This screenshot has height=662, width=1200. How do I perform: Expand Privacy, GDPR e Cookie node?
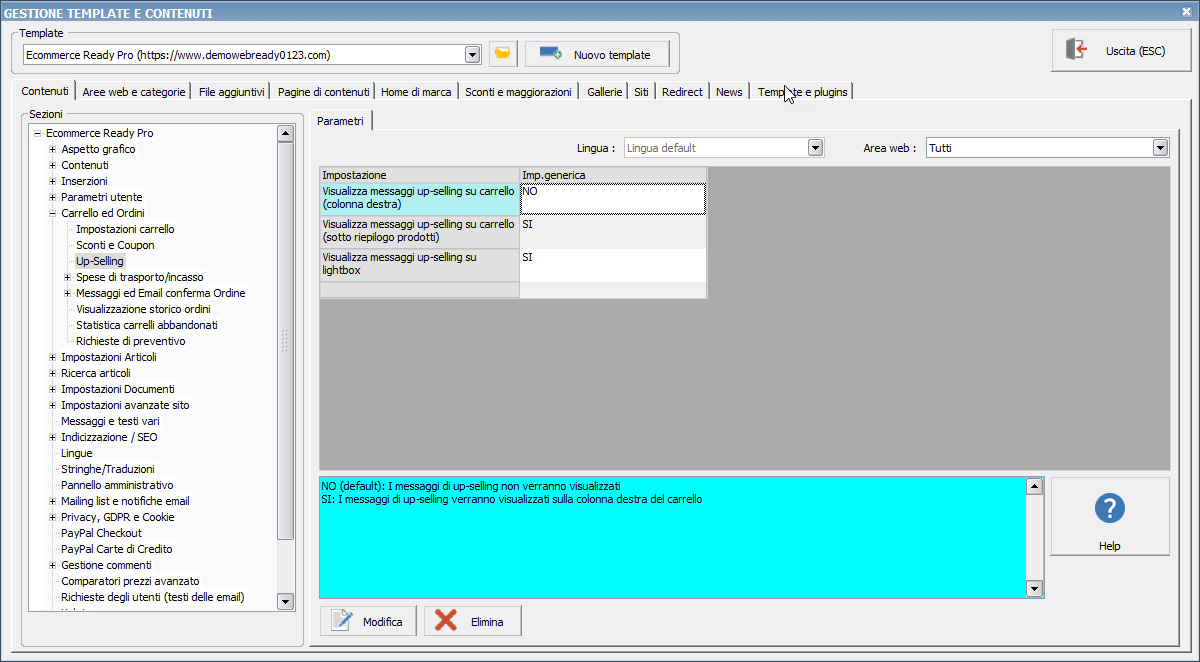click(x=52, y=517)
